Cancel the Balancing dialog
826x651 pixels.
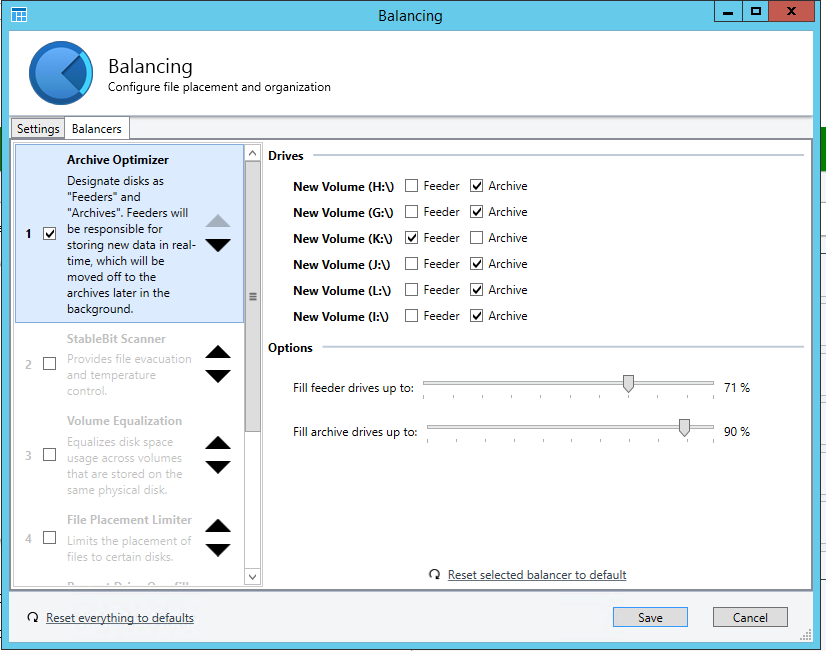750,617
